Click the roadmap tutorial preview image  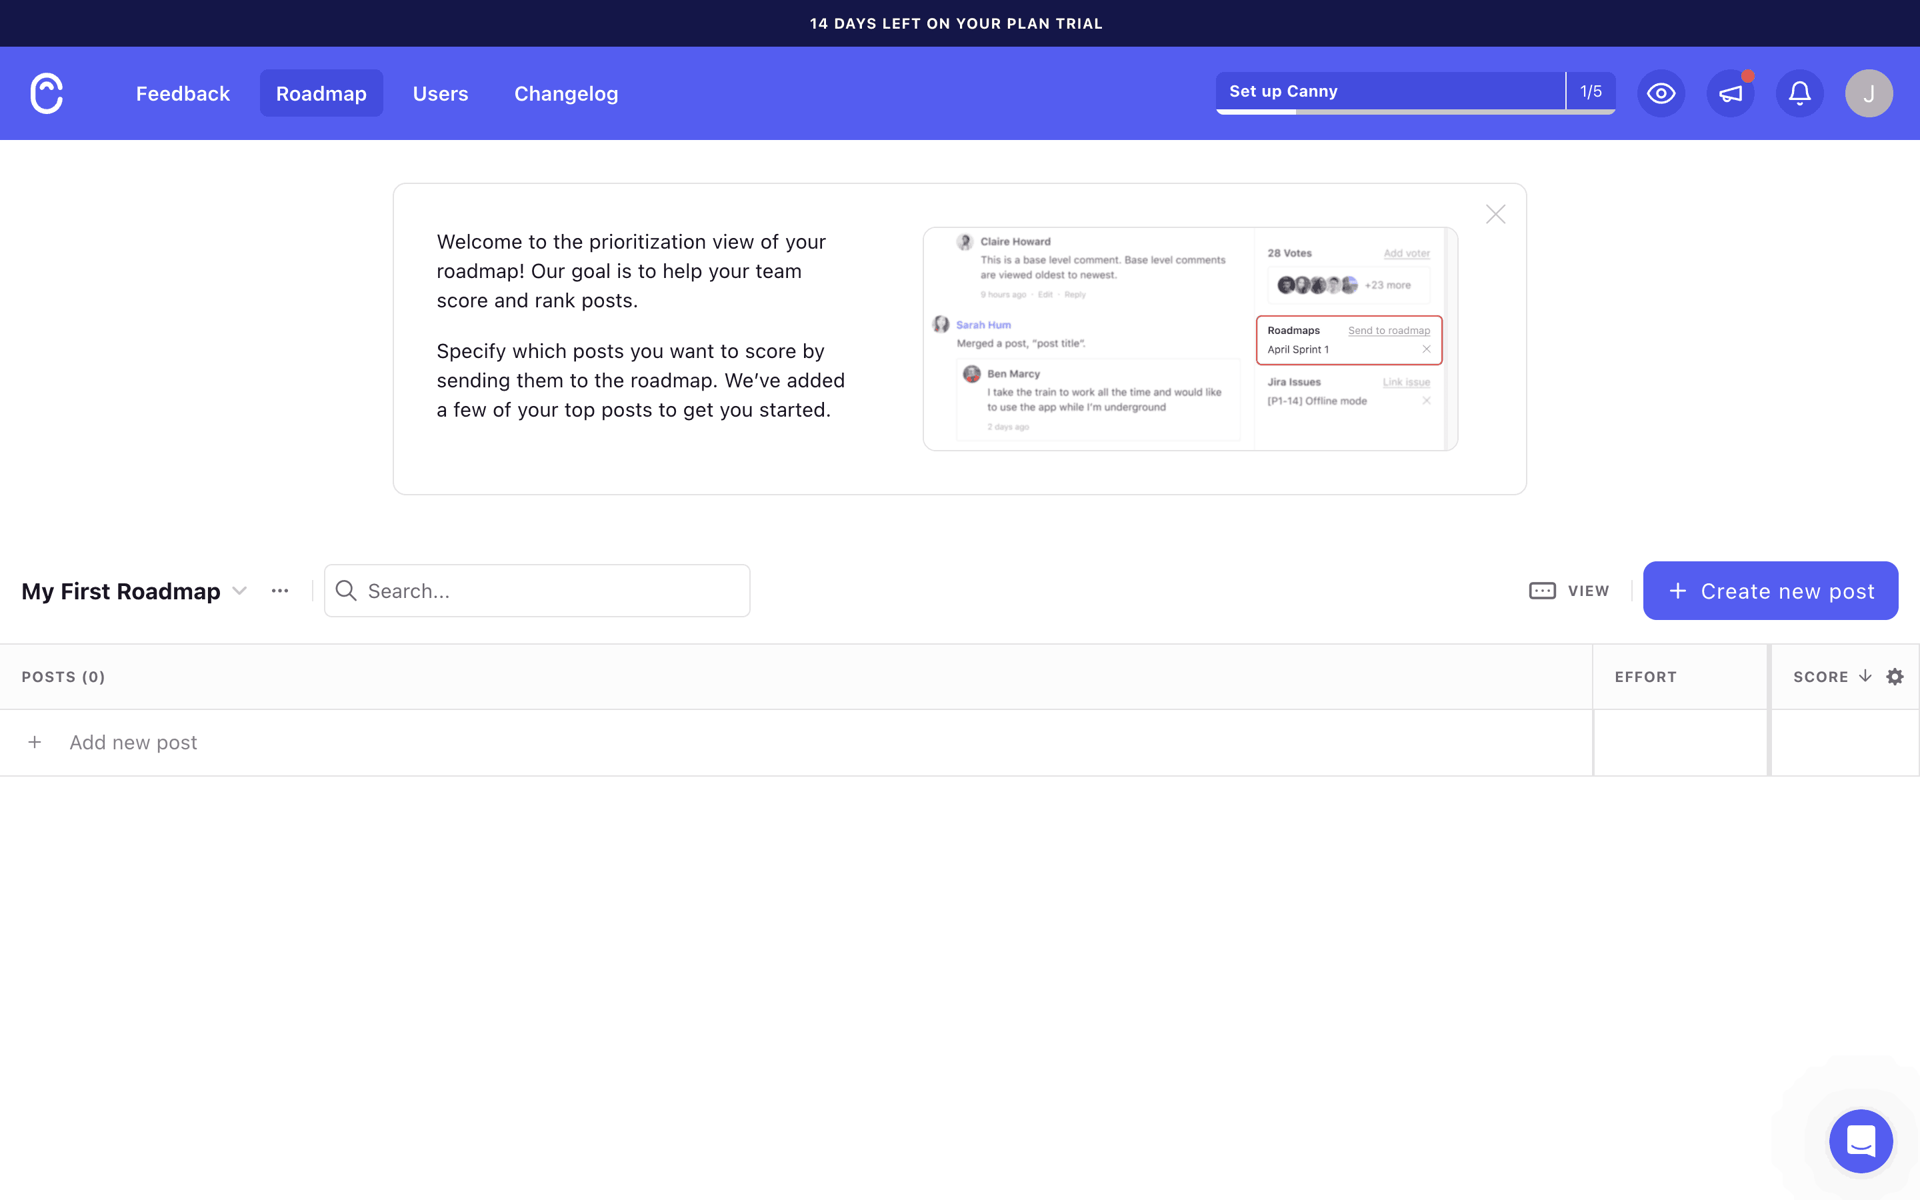(1190, 339)
